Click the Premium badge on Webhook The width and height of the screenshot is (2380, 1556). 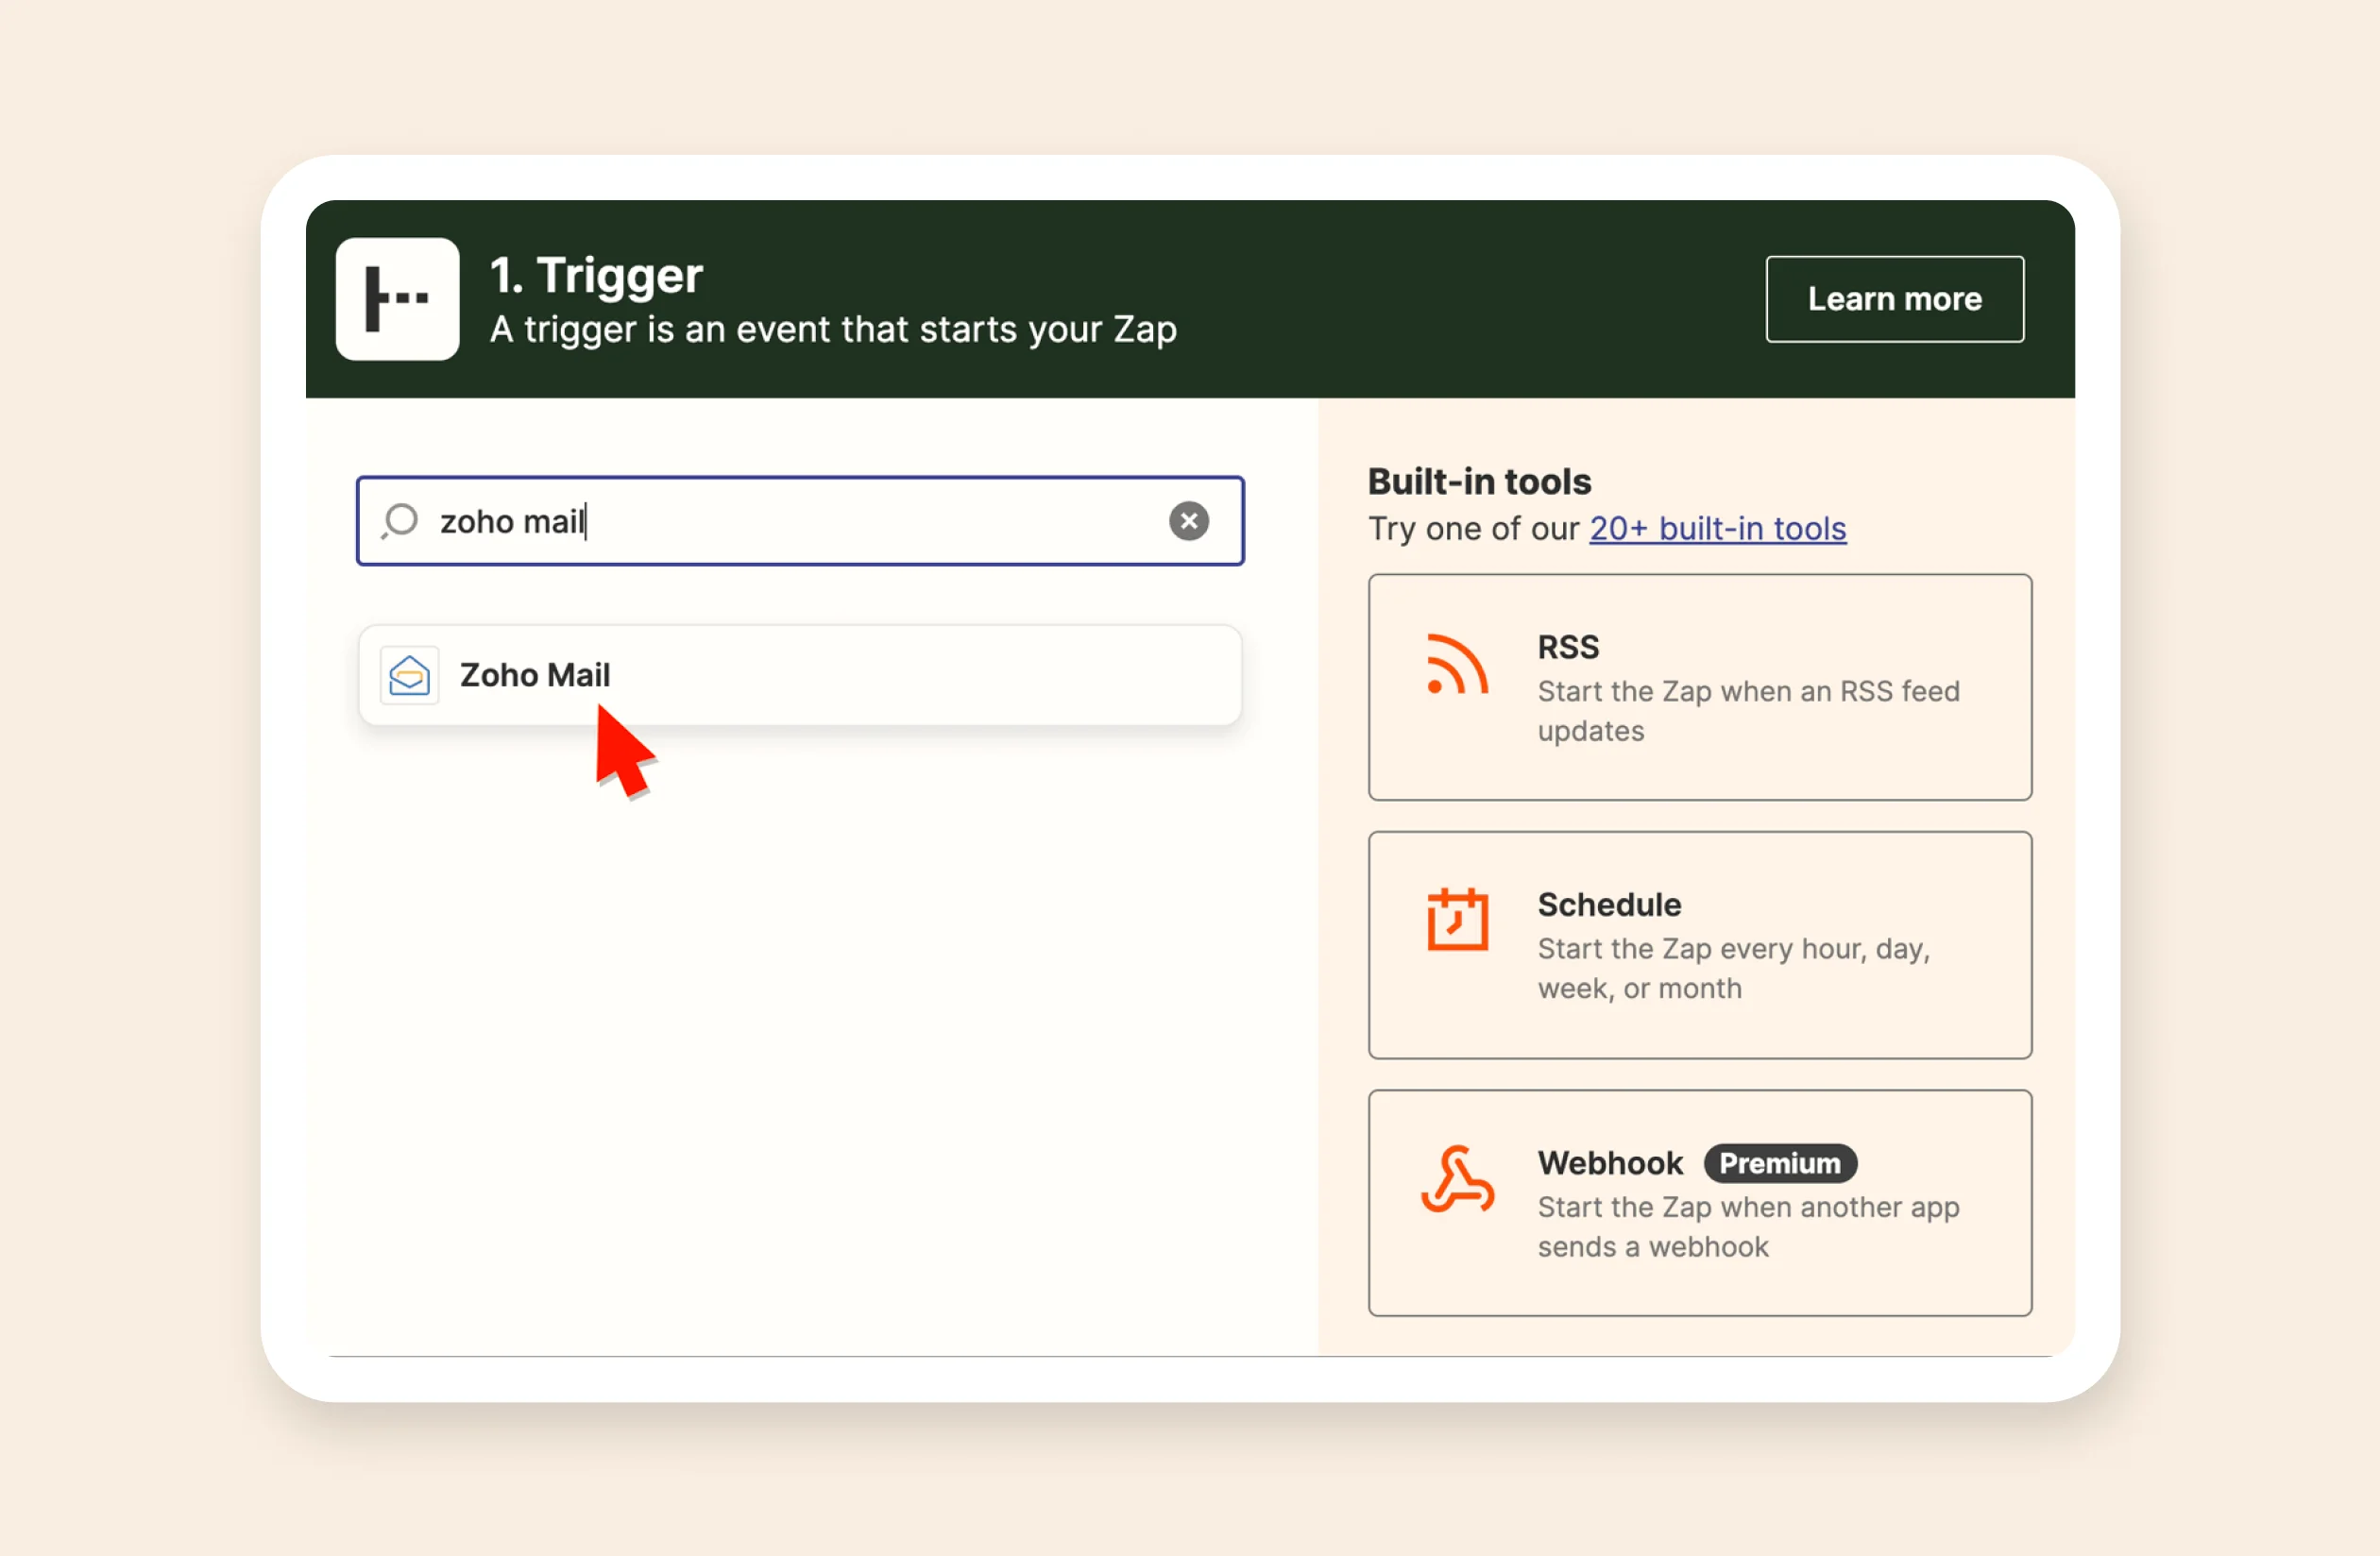tap(1779, 1163)
